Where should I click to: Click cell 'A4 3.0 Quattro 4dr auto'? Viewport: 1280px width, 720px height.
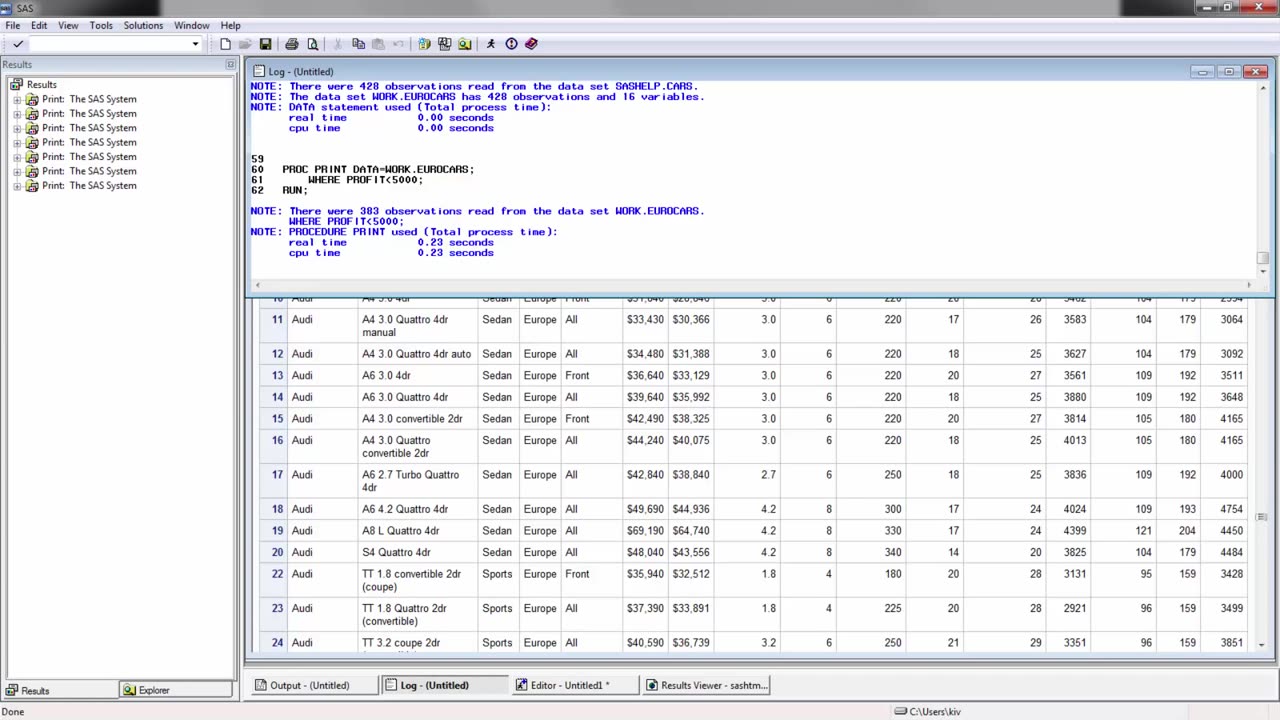[416, 354]
